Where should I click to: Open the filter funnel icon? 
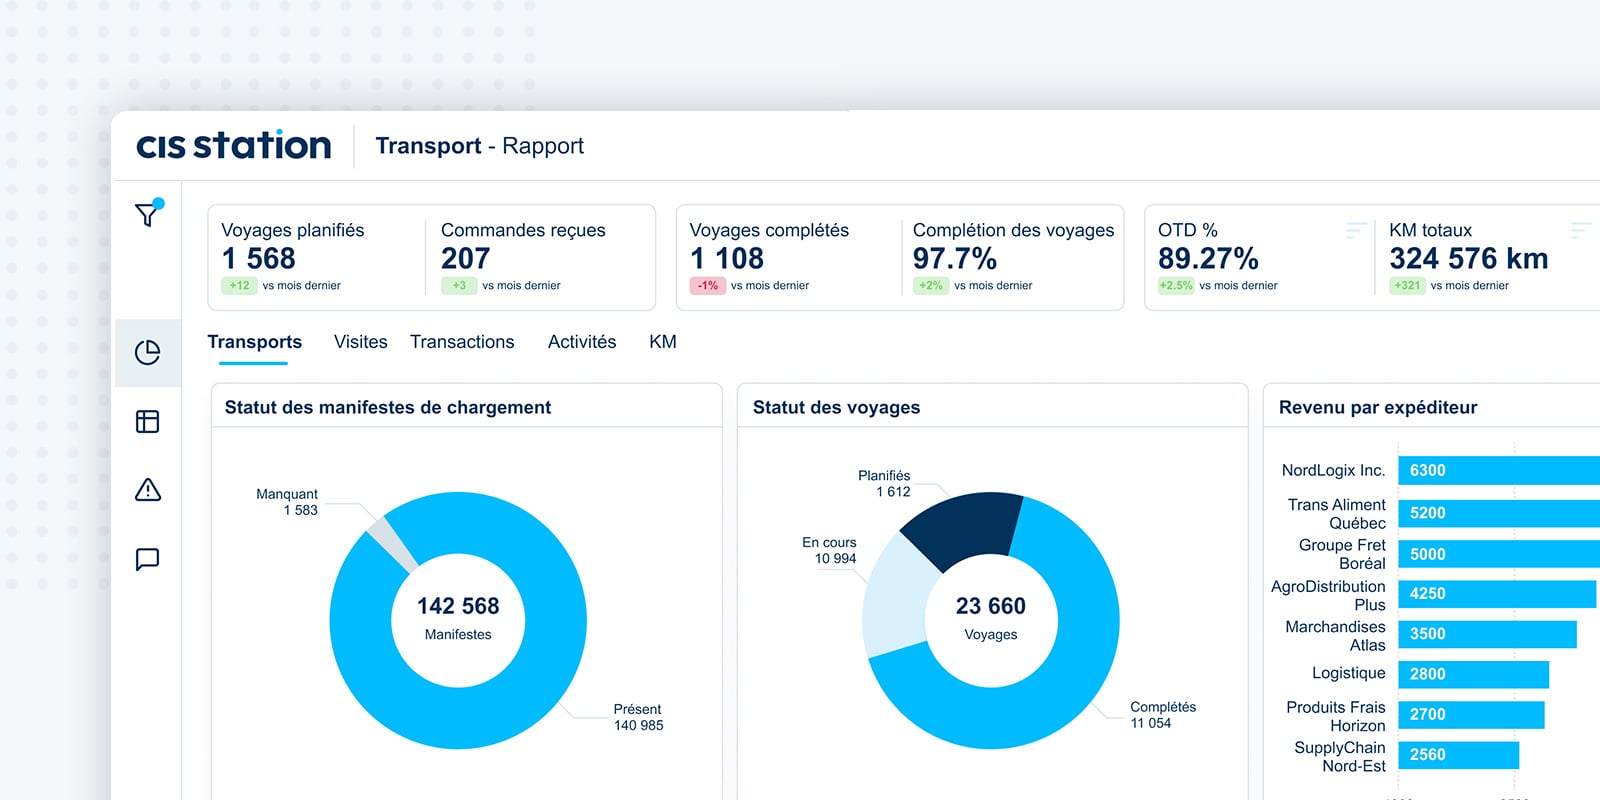click(x=148, y=213)
